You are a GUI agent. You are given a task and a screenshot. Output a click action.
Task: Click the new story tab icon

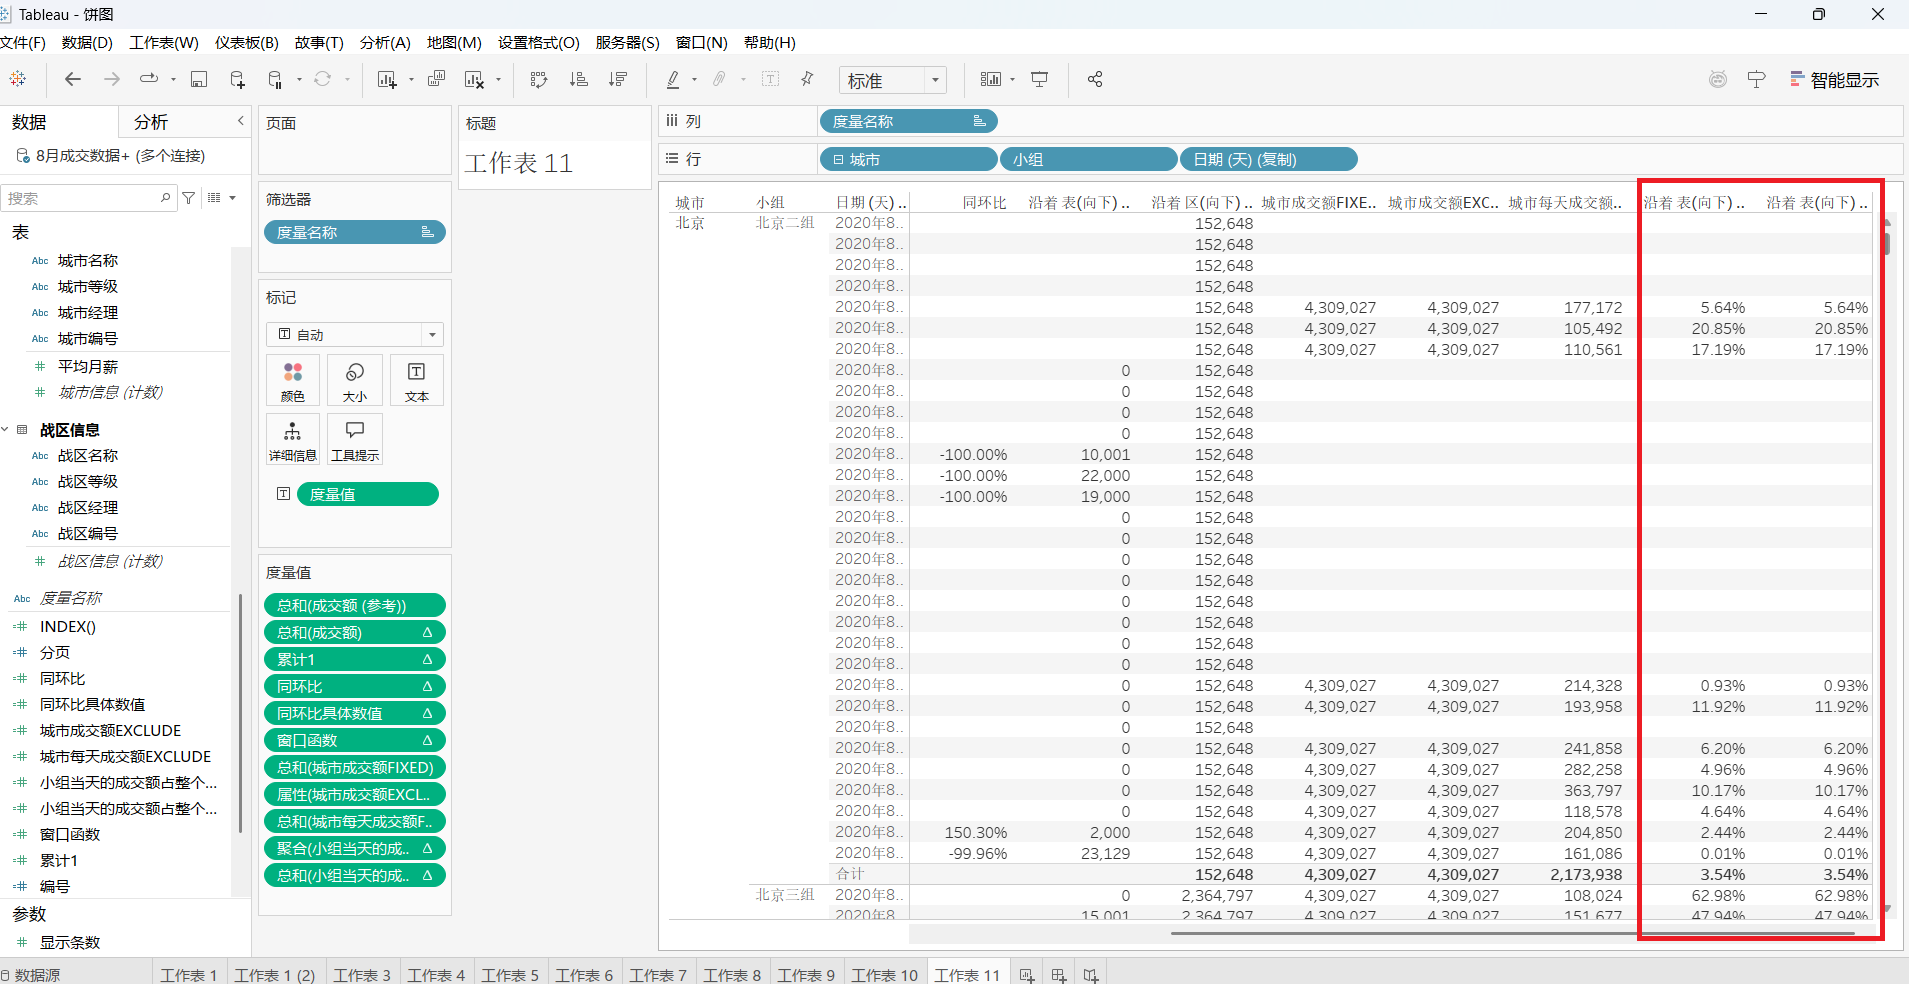[1091, 974]
